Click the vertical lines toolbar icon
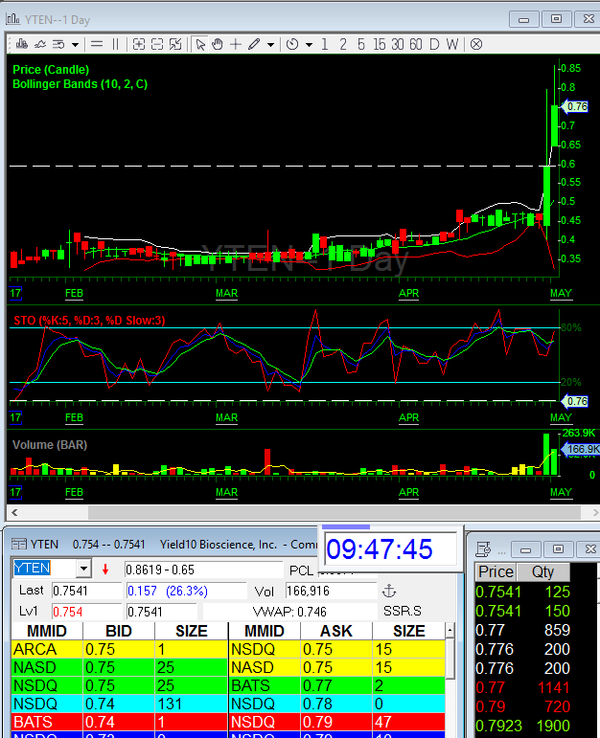The image size is (600, 738). pos(116,44)
